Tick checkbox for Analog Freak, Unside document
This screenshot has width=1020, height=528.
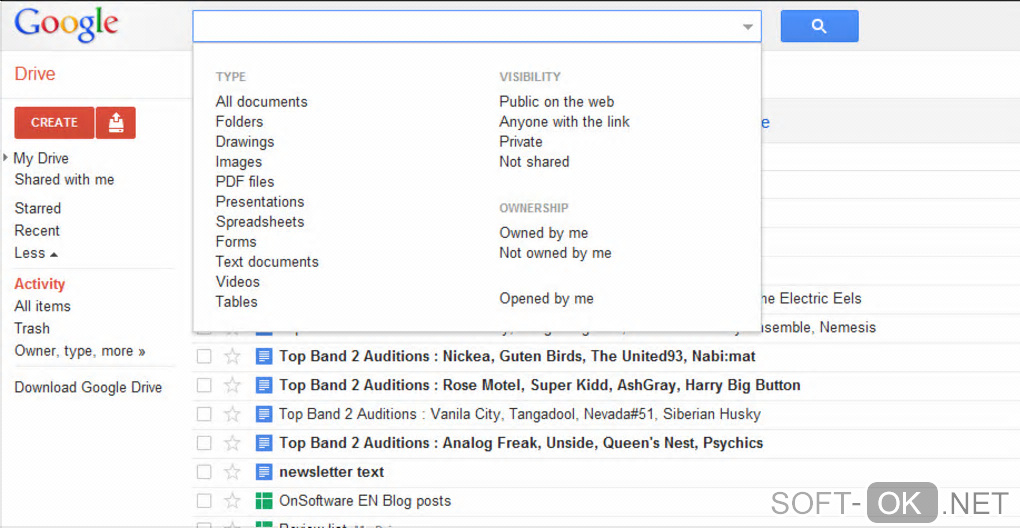(204, 443)
